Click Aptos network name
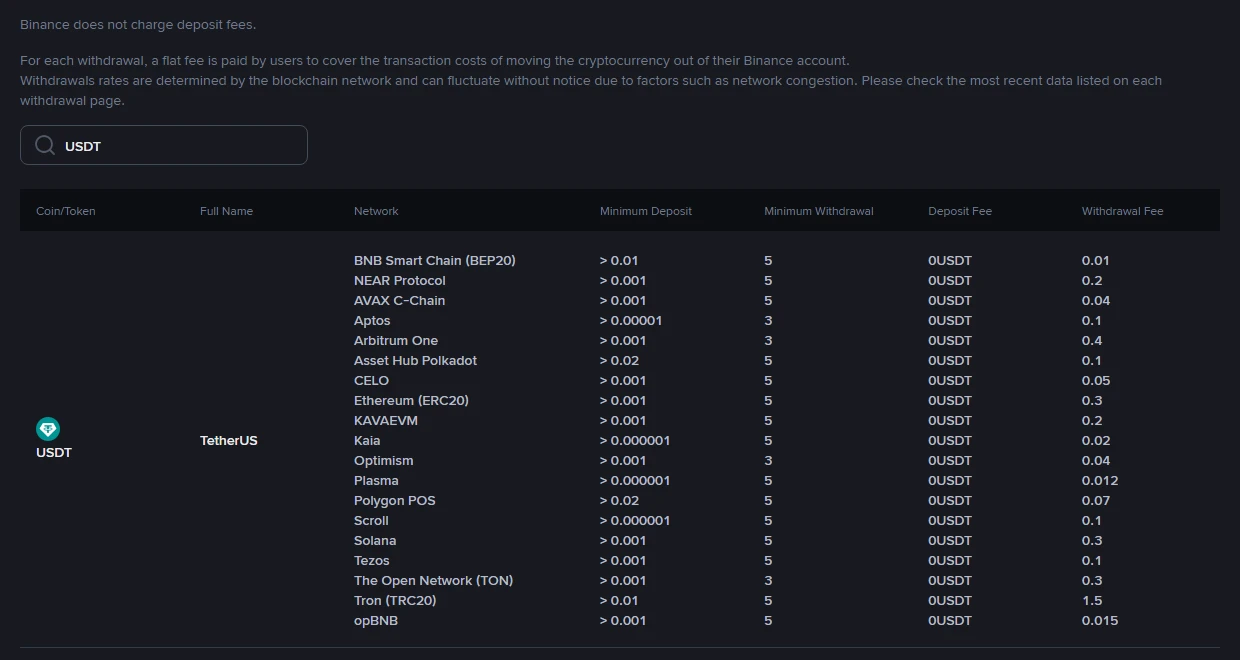The image size is (1240, 660). 372,321
